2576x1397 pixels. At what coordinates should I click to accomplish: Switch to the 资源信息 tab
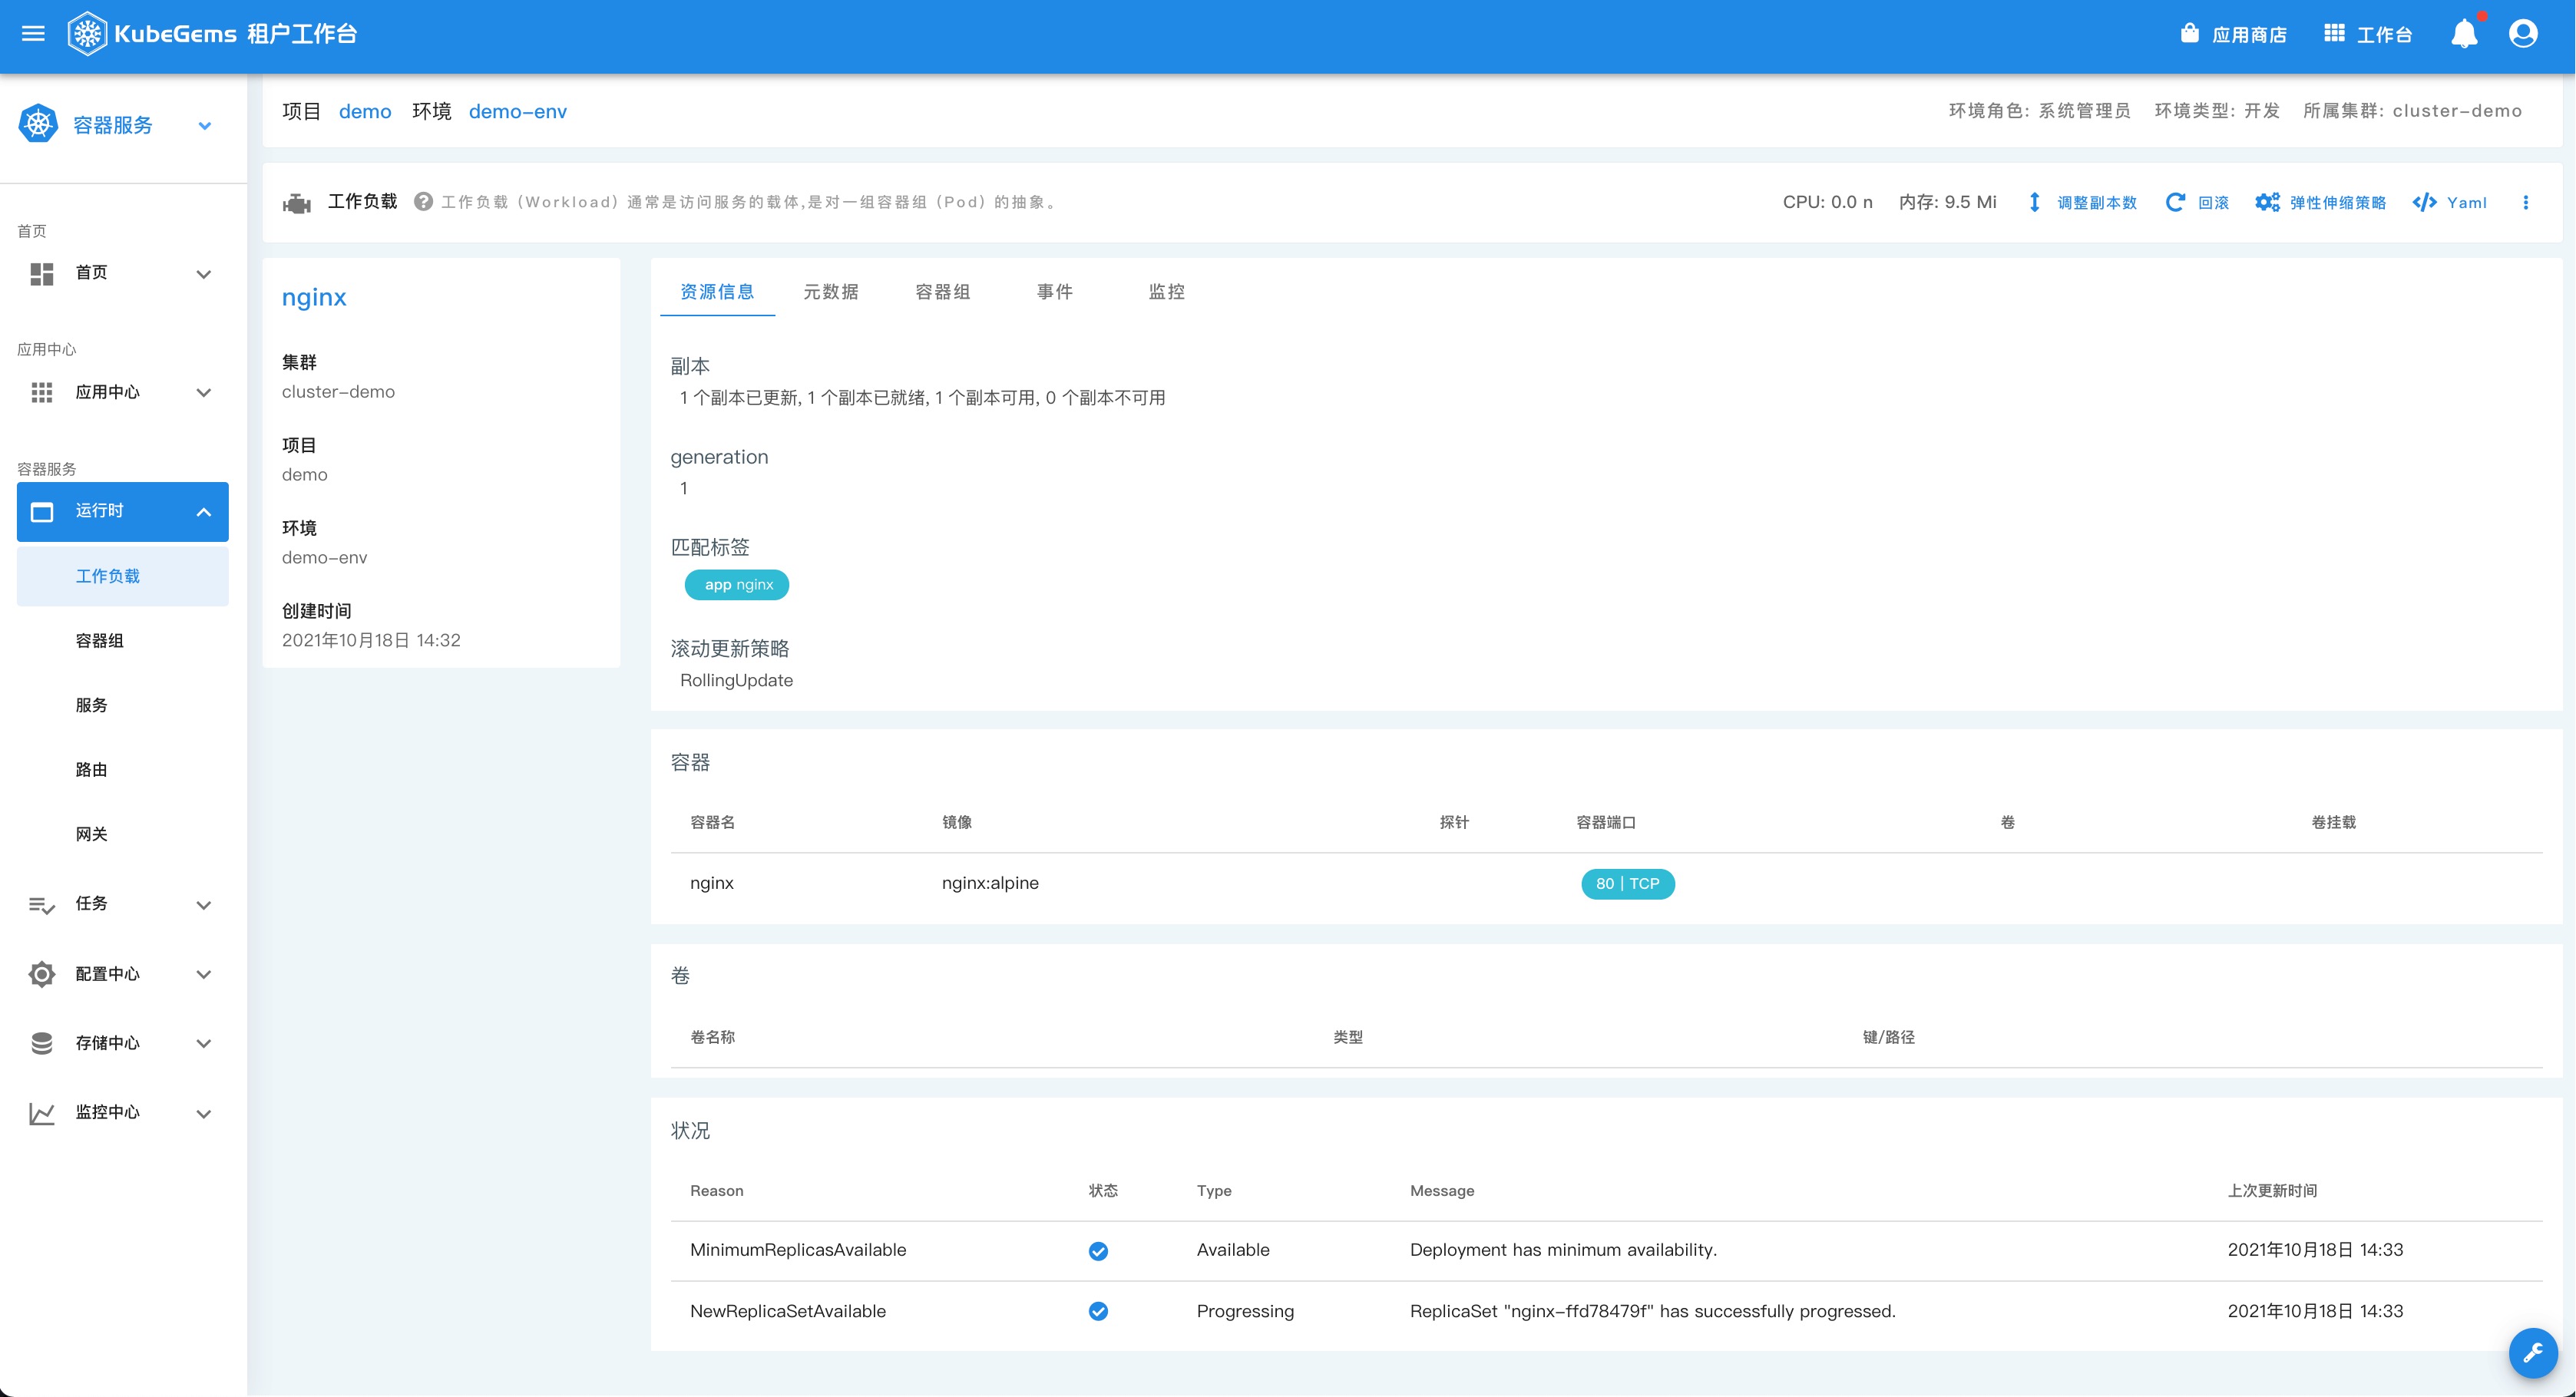coord(717,292)
